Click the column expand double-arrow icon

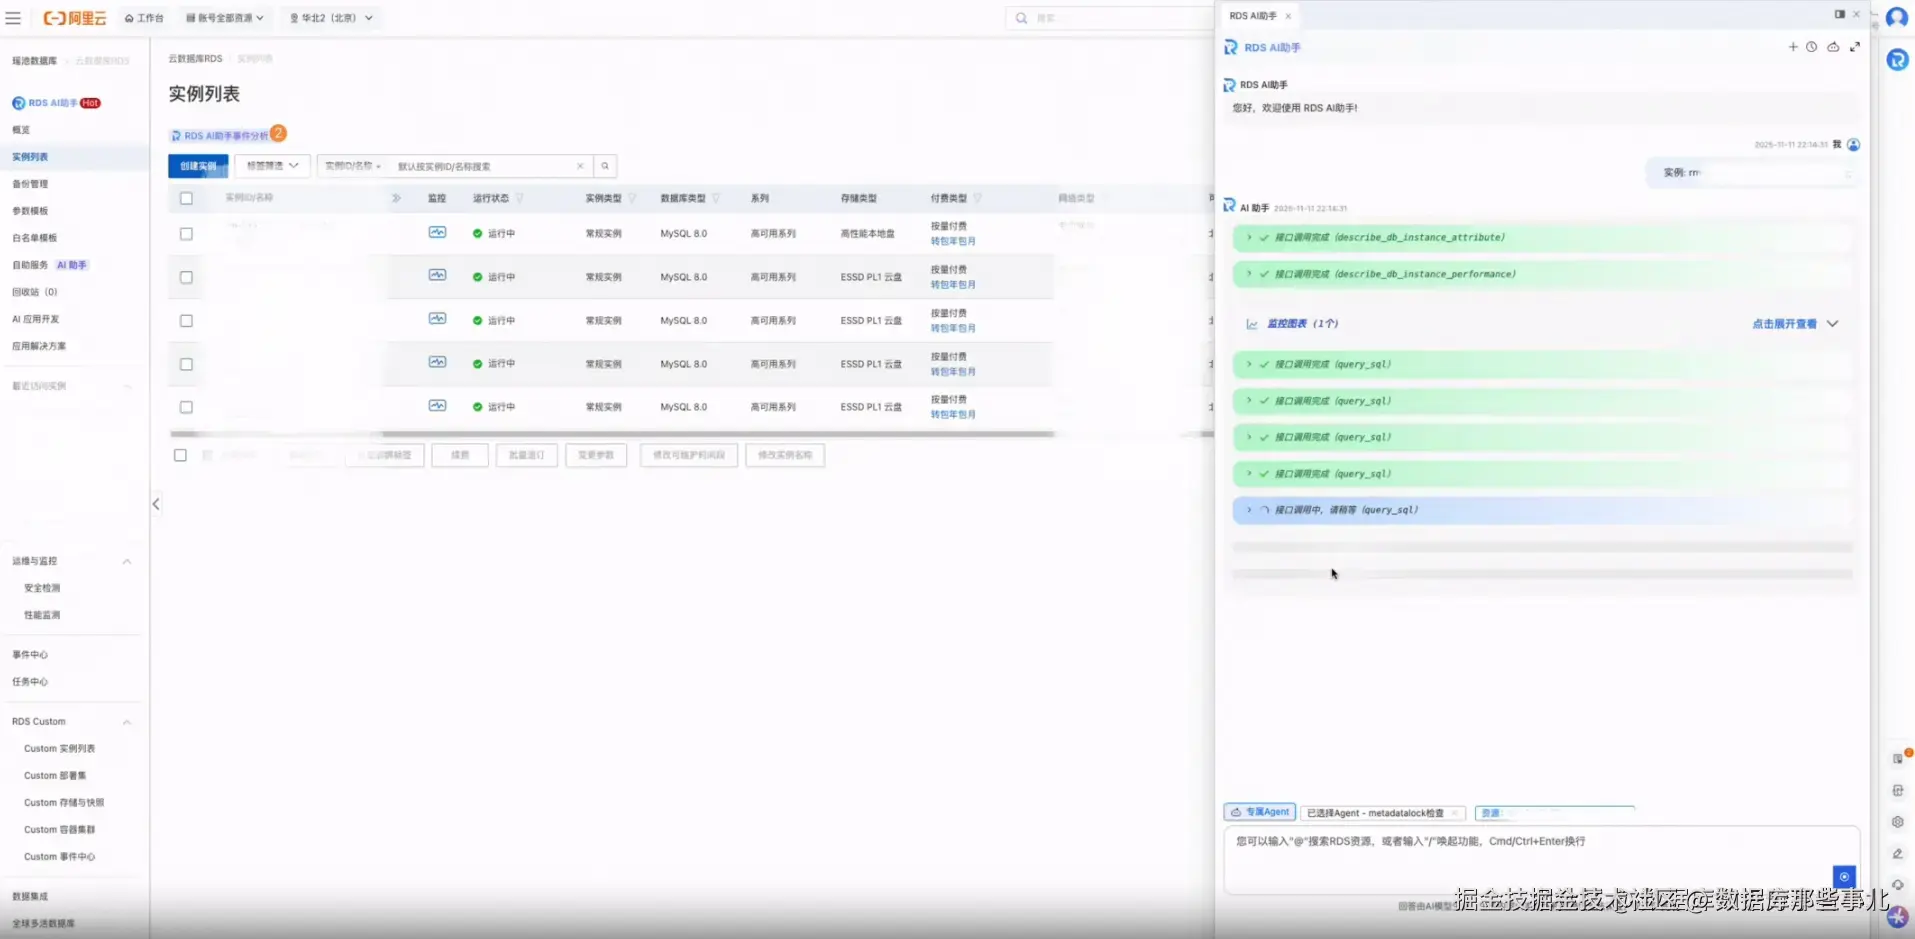[x=397, y=198]
